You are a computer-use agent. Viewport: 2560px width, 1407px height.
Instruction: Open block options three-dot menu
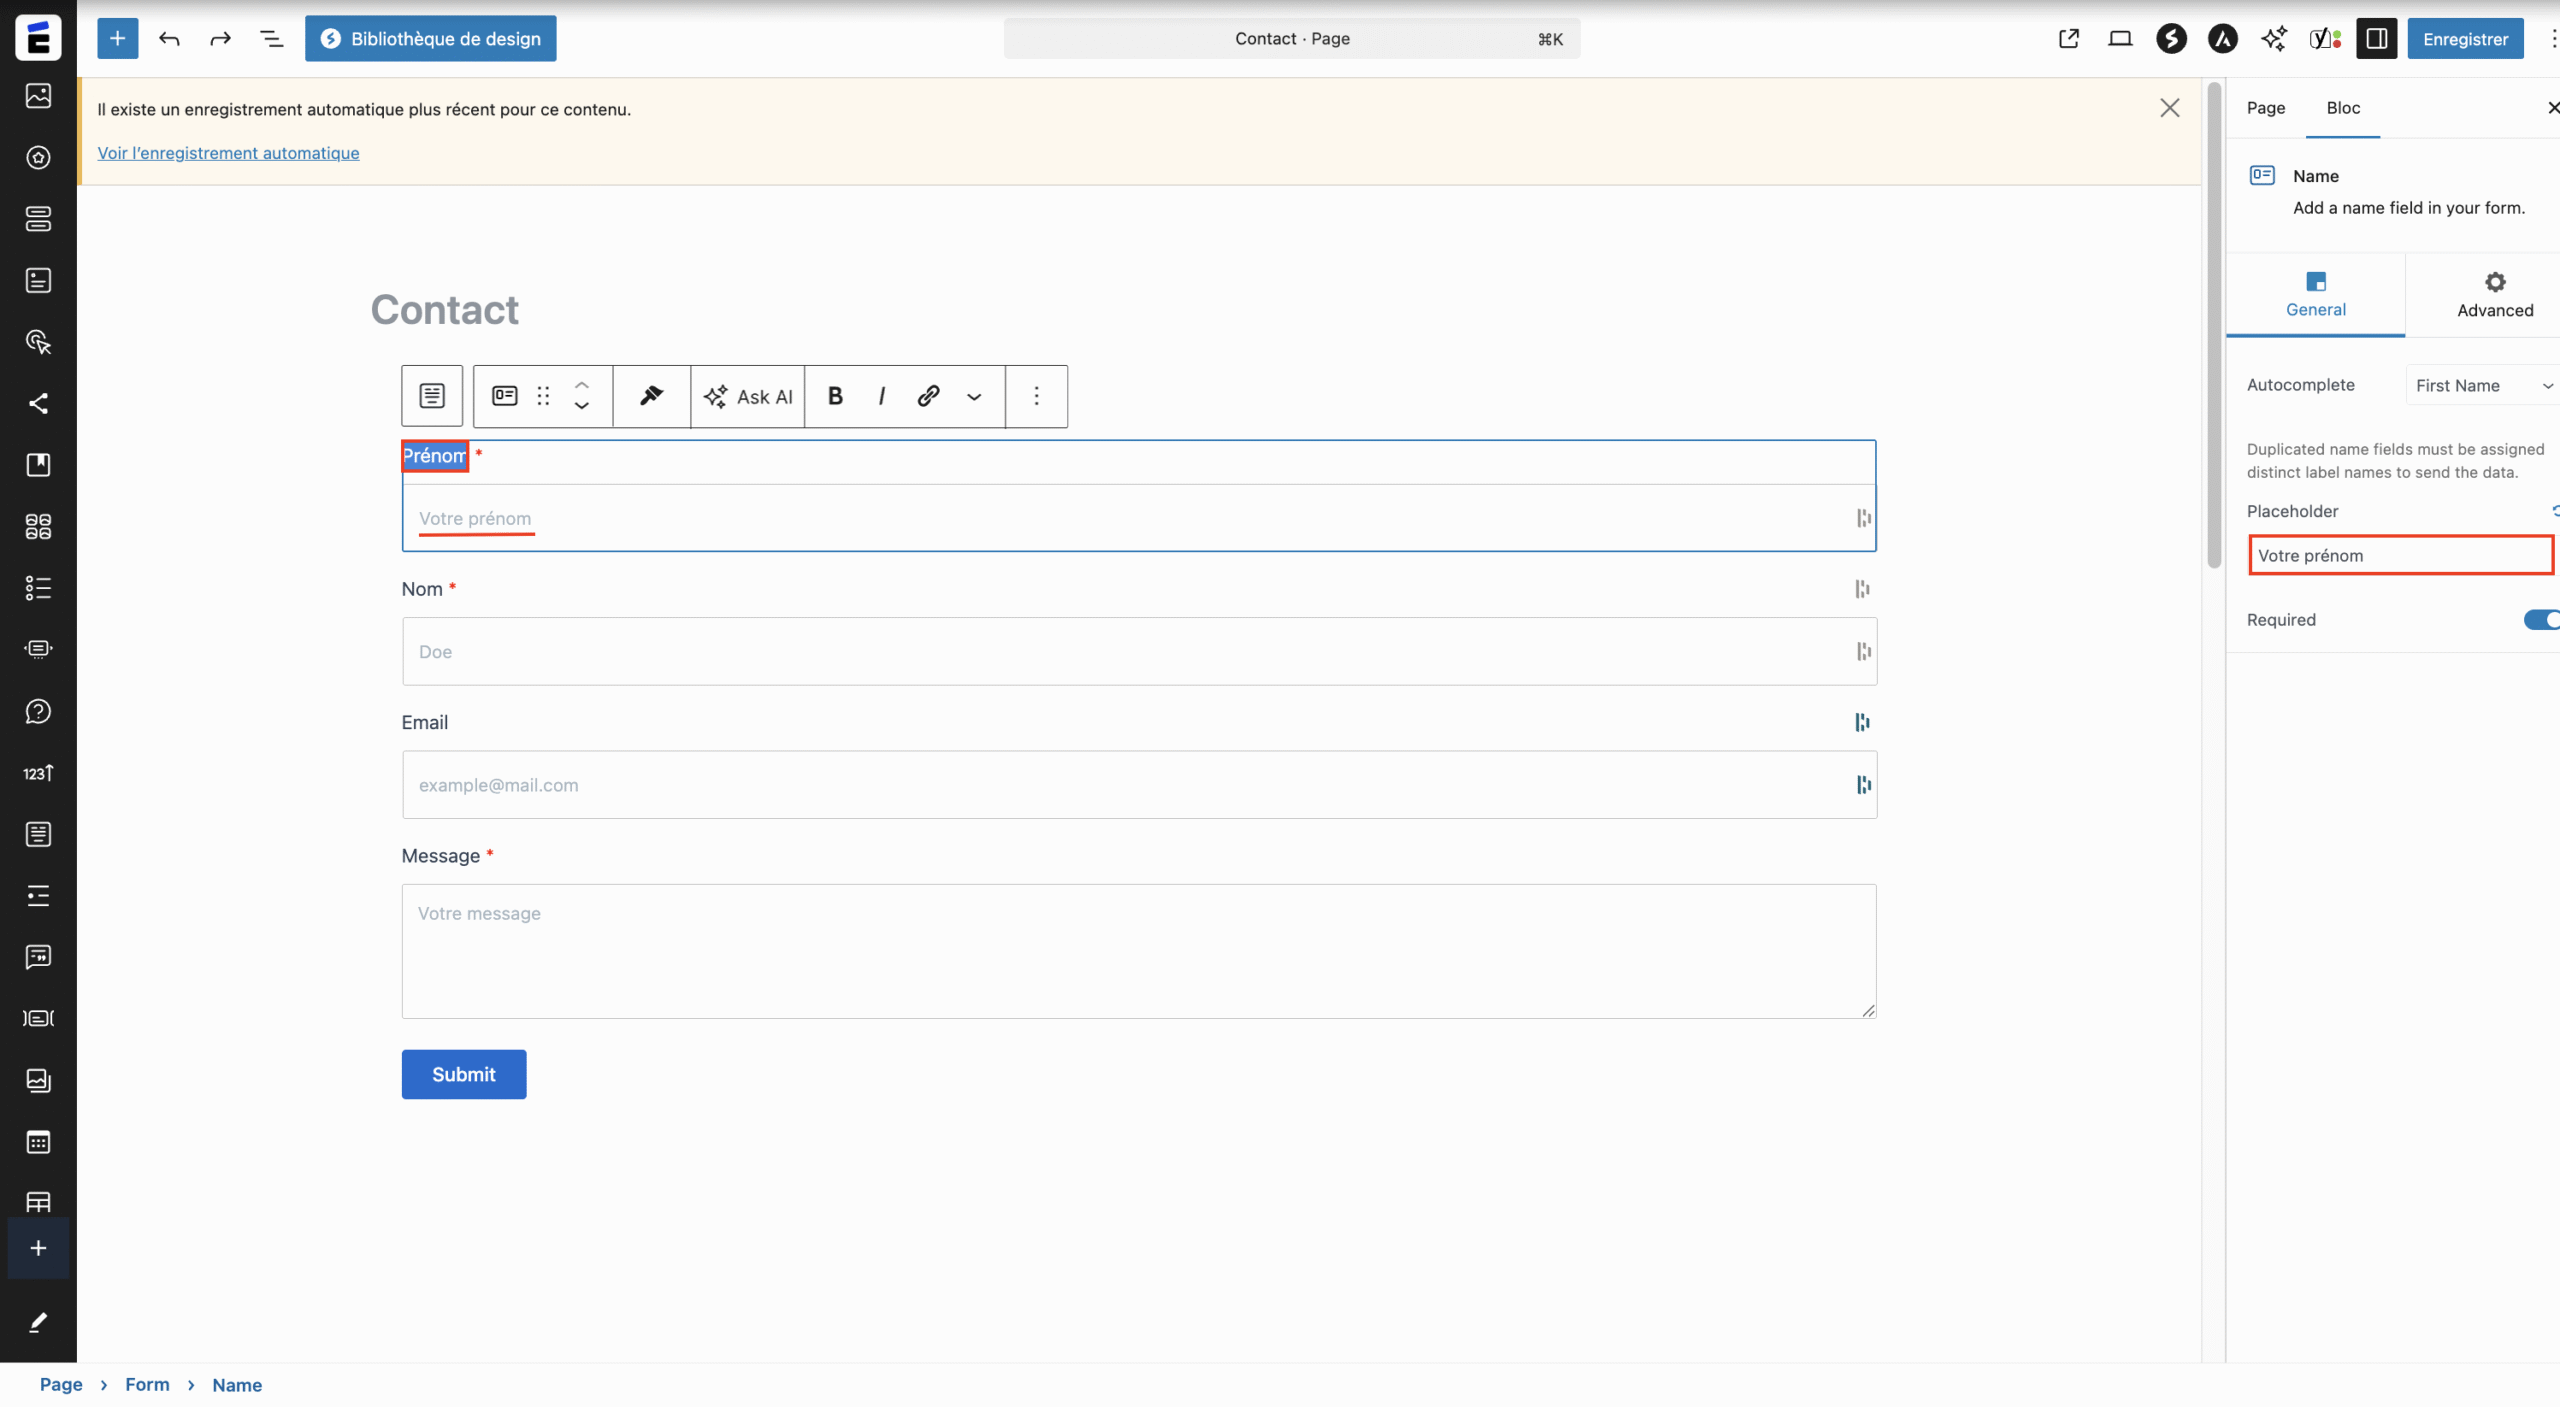[x=1036, y=397]
